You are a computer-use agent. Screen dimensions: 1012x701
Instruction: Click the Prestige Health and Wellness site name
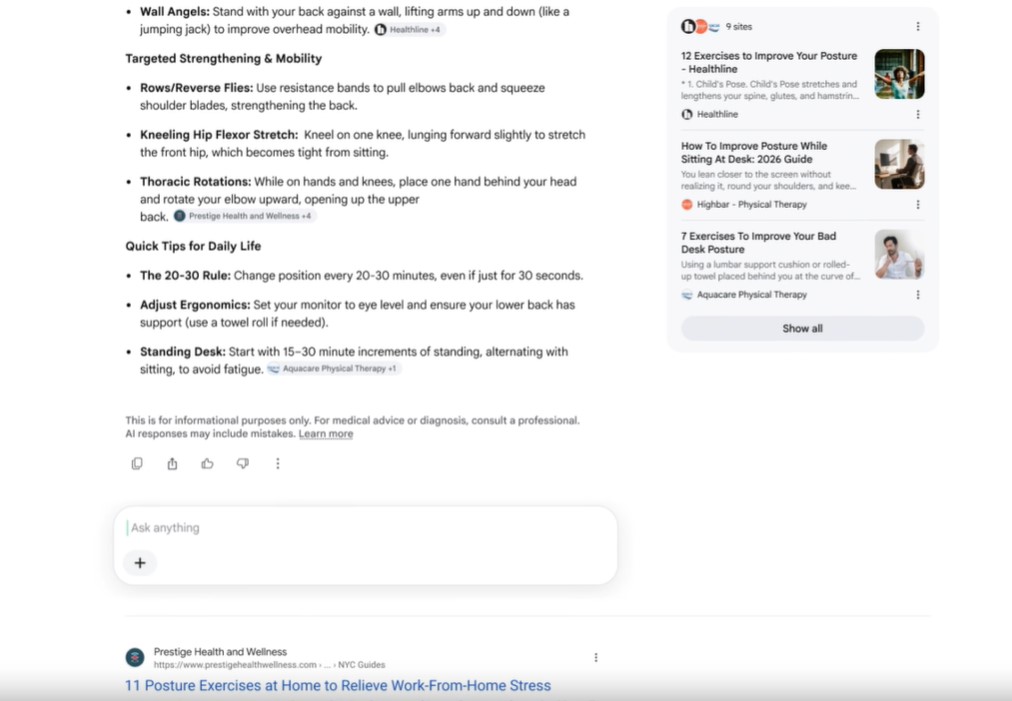tap(220, 652)
